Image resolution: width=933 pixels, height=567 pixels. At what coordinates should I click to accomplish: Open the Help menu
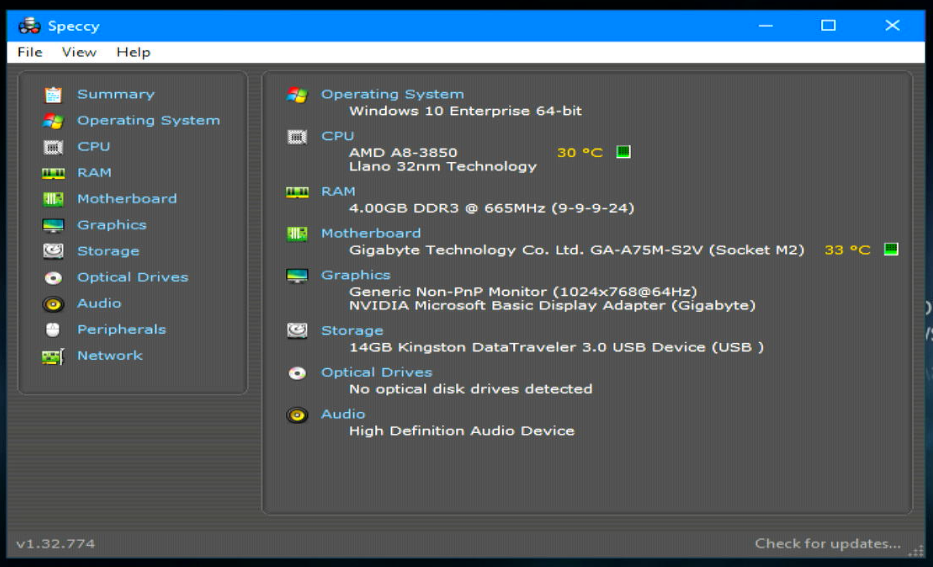(133, 52)
